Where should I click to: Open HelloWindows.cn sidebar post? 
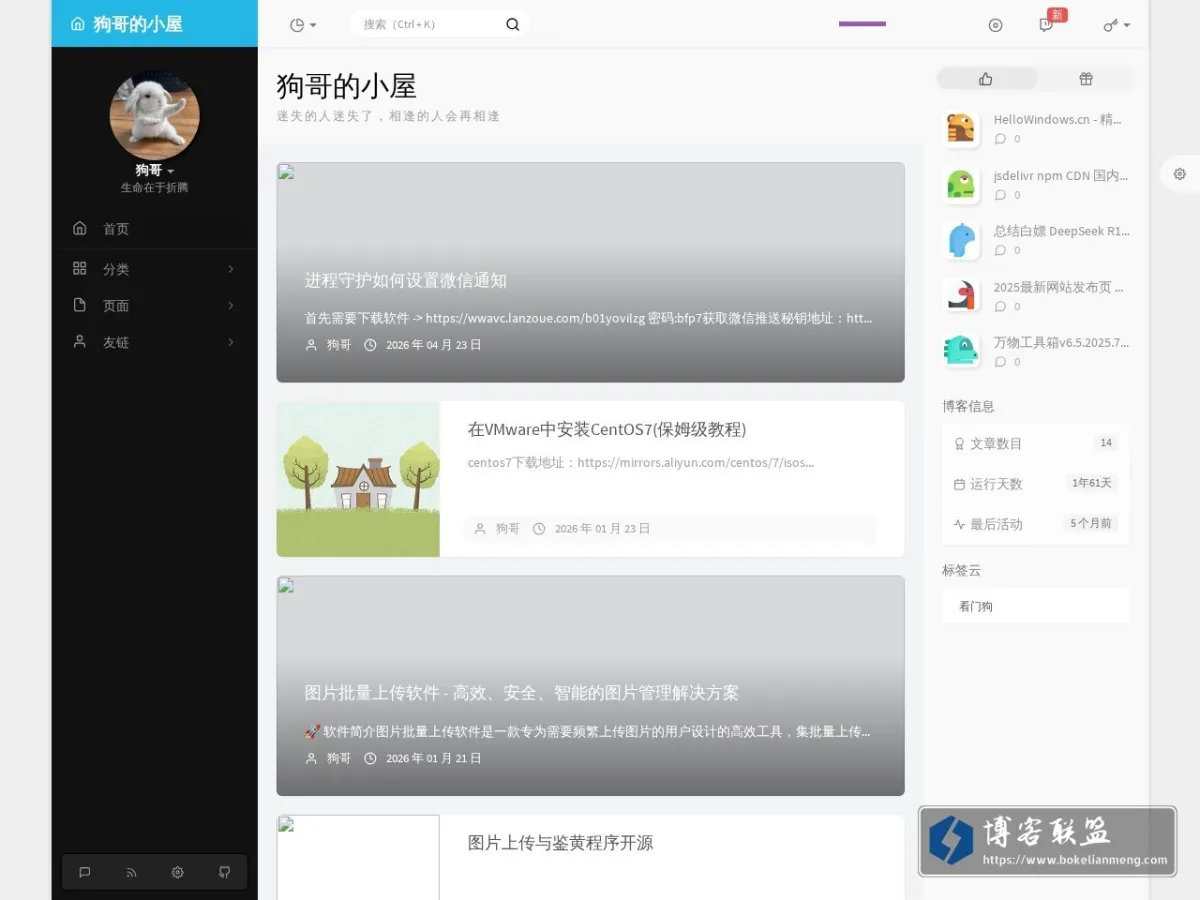tap(1058, 120)
